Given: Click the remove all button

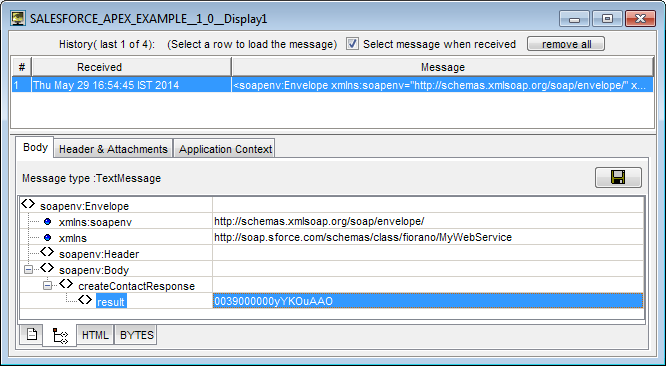Looking at the screenshot, I should tap(566, 44).
